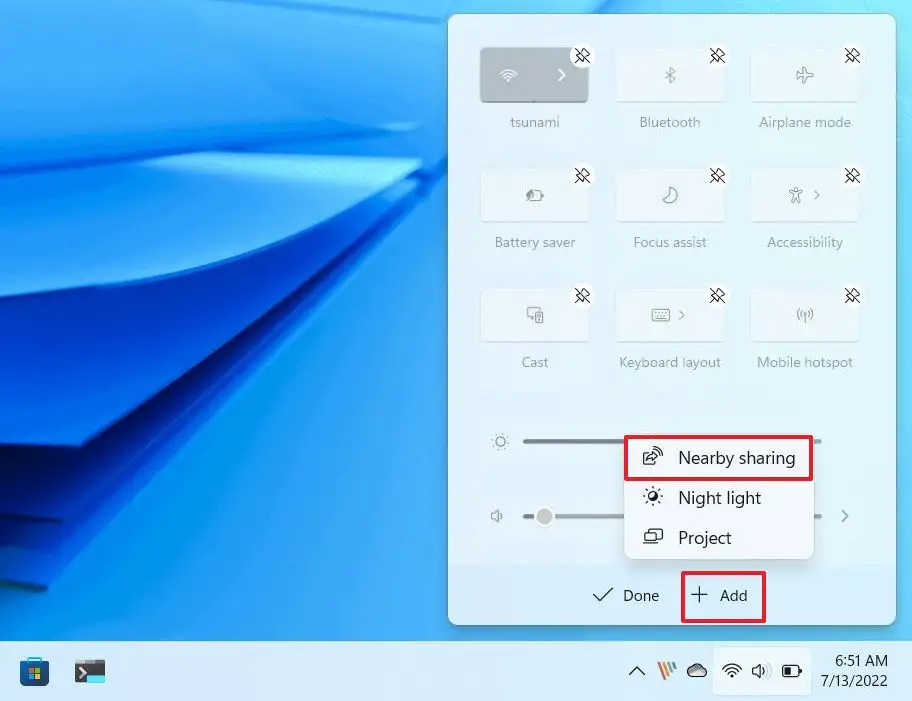Viewport: 912px width, 701px height.
Task: Adjust the volume slider
Action: click(x=545, y=516)
